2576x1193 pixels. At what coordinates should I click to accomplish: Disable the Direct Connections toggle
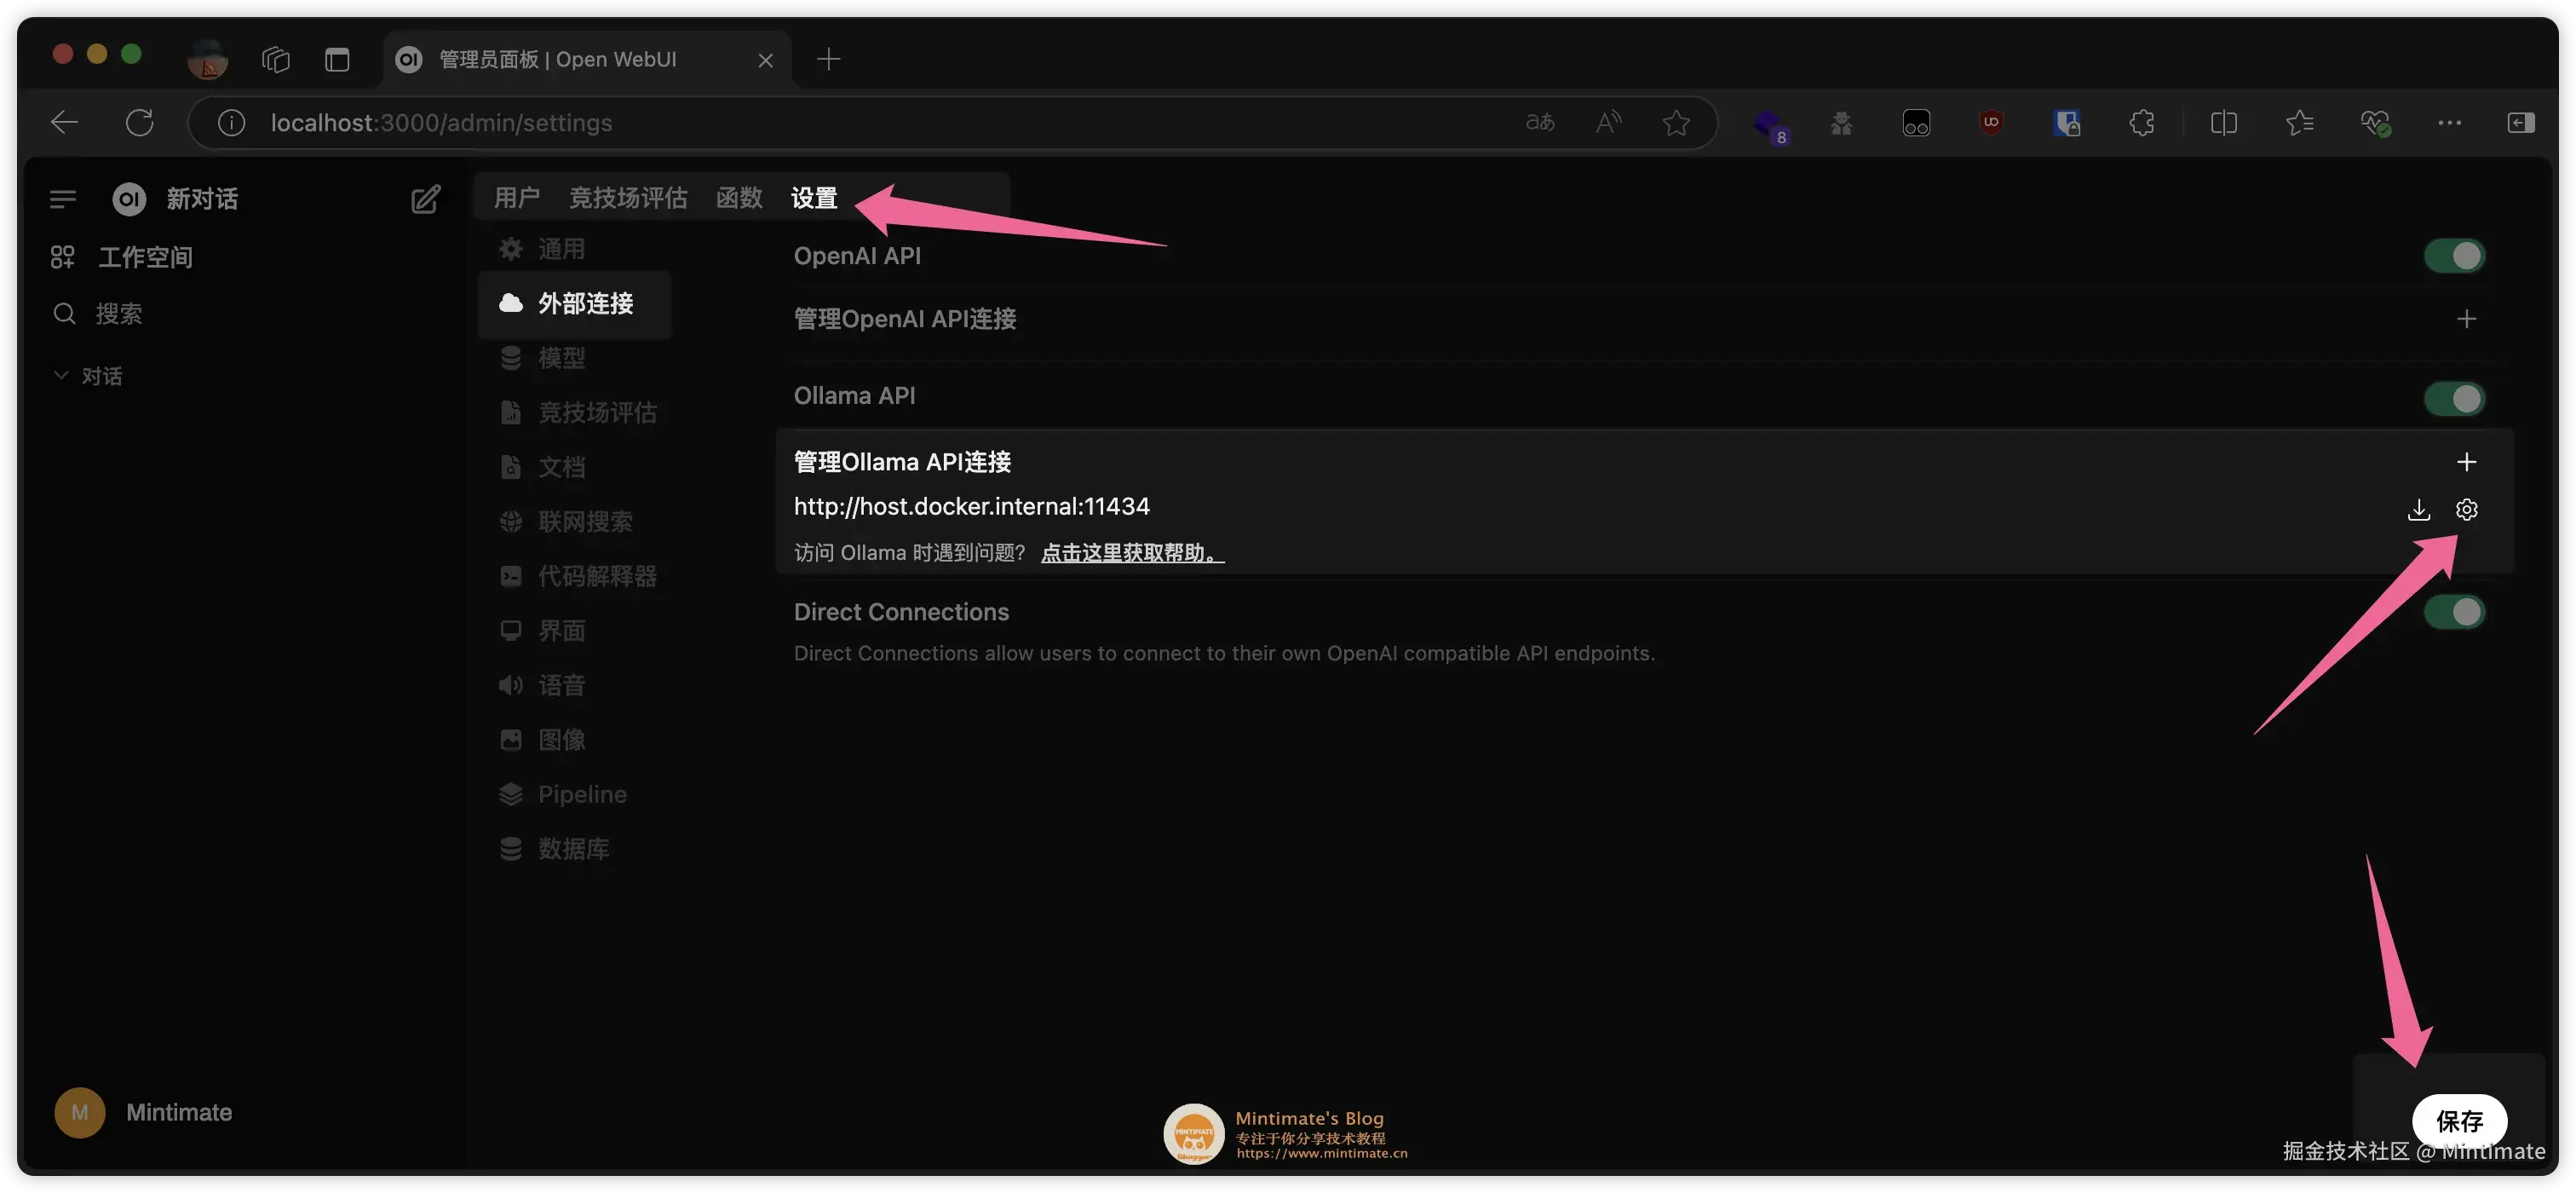[x=2457, y=611]
